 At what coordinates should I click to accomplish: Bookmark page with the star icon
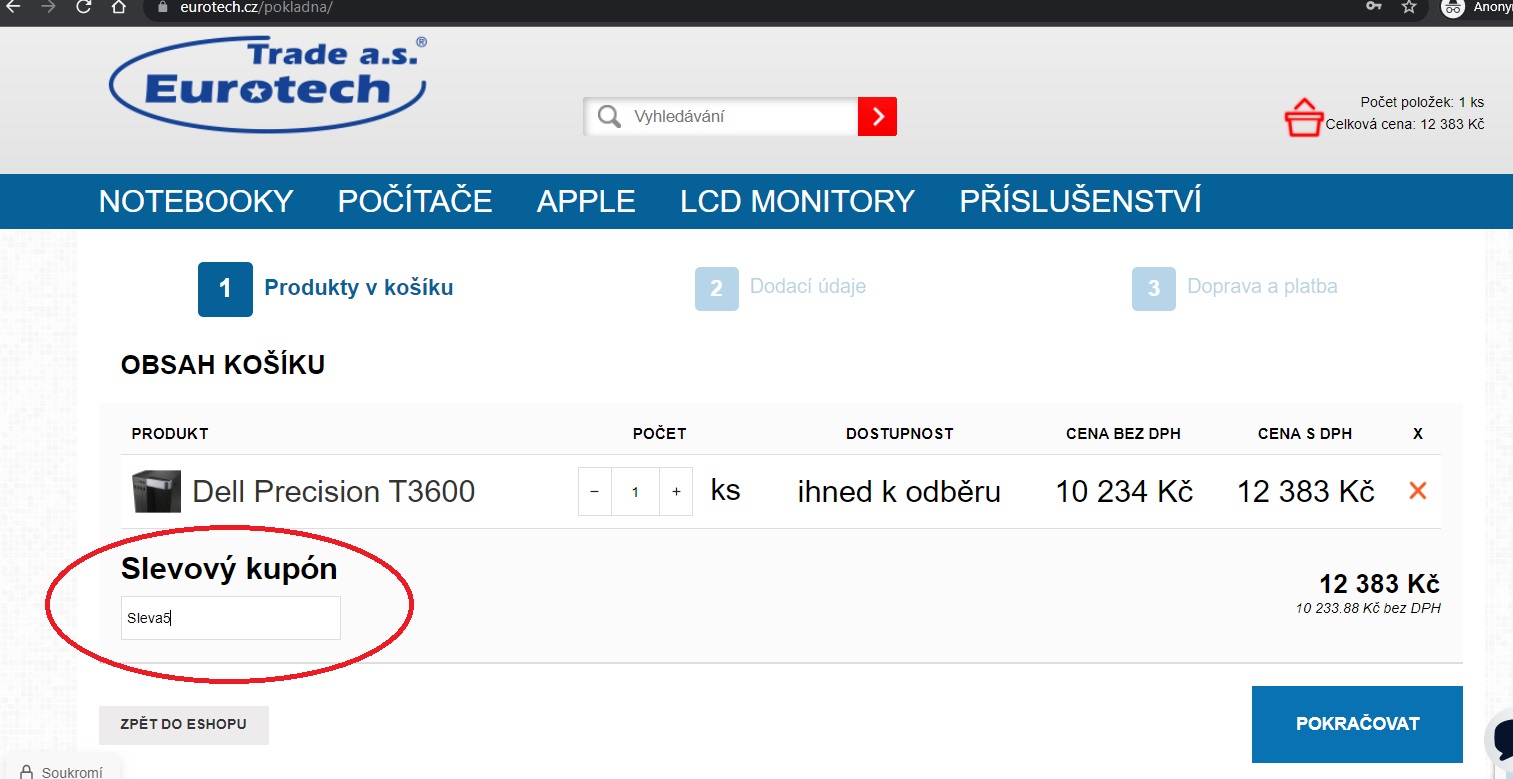click(1409, 7)
